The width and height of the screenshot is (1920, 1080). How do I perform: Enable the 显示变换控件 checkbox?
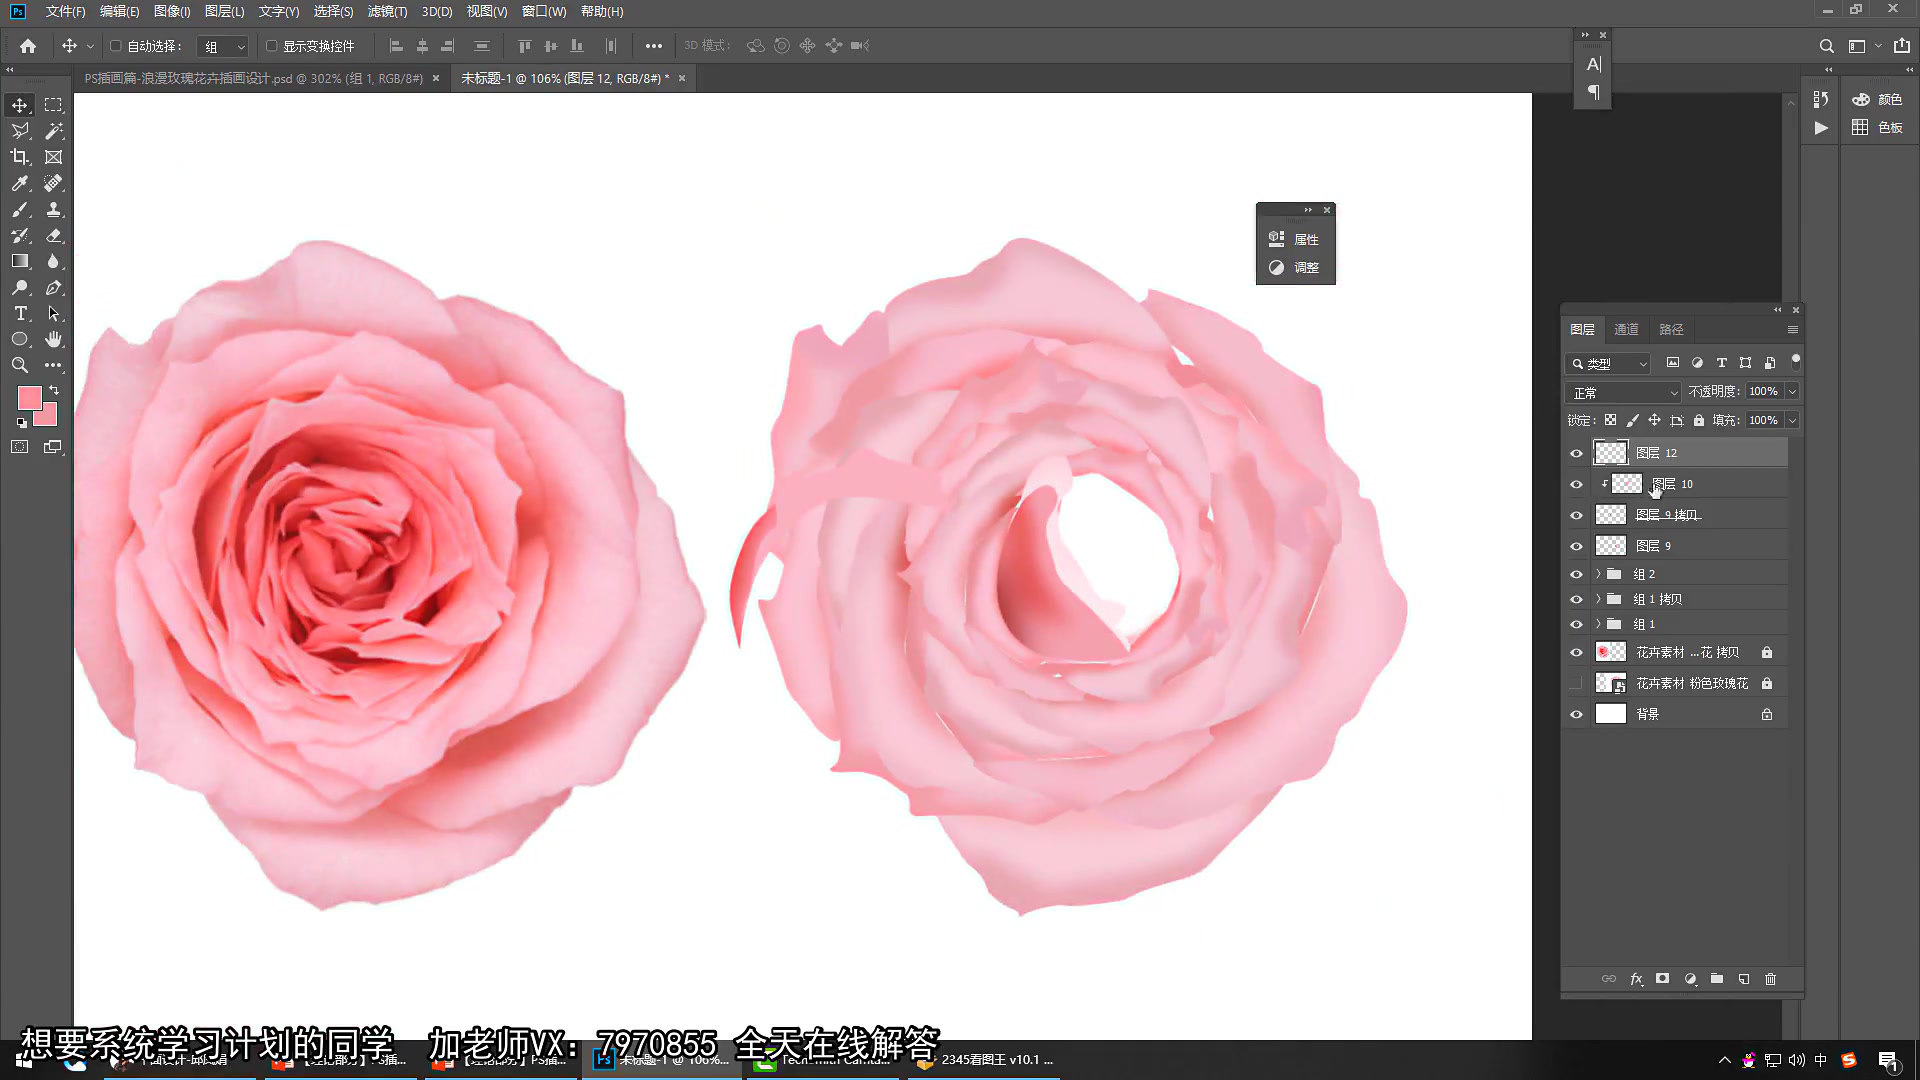coord(271,46)
